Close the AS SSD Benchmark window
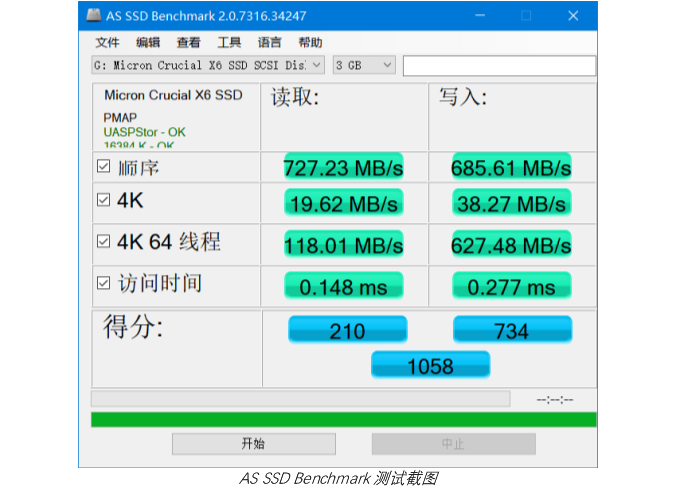Image resolution: width=681 pixels, height=490 pixels. [x=573, y=16]
